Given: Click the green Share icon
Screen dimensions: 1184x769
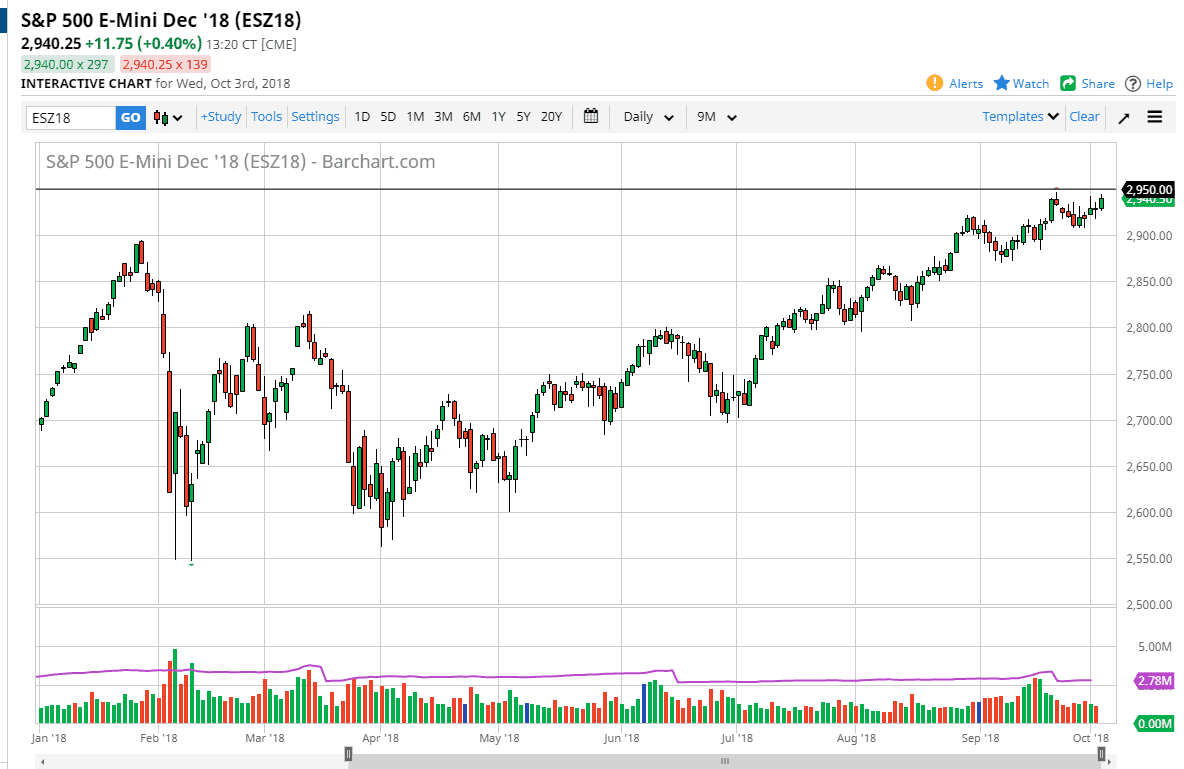Looking at the screenshot, I should (x=1068, y=83).
